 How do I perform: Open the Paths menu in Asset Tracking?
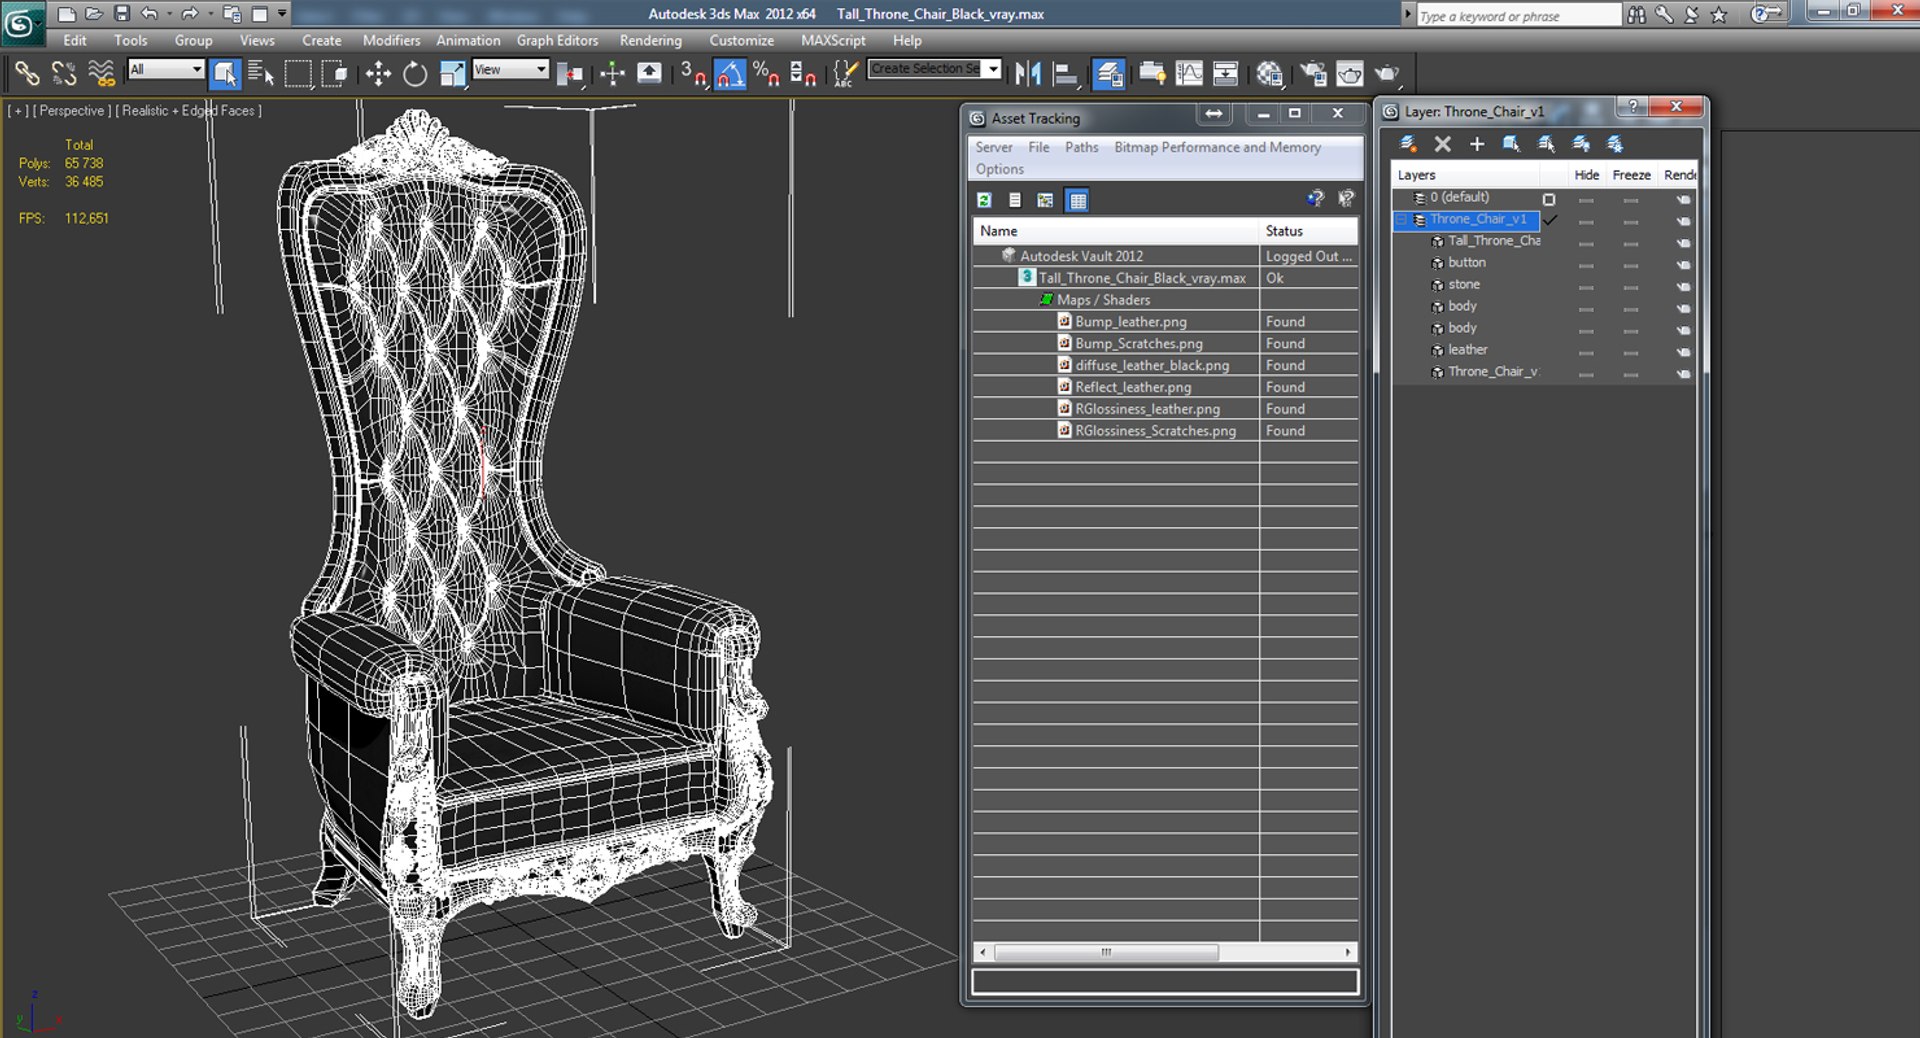1081,147
